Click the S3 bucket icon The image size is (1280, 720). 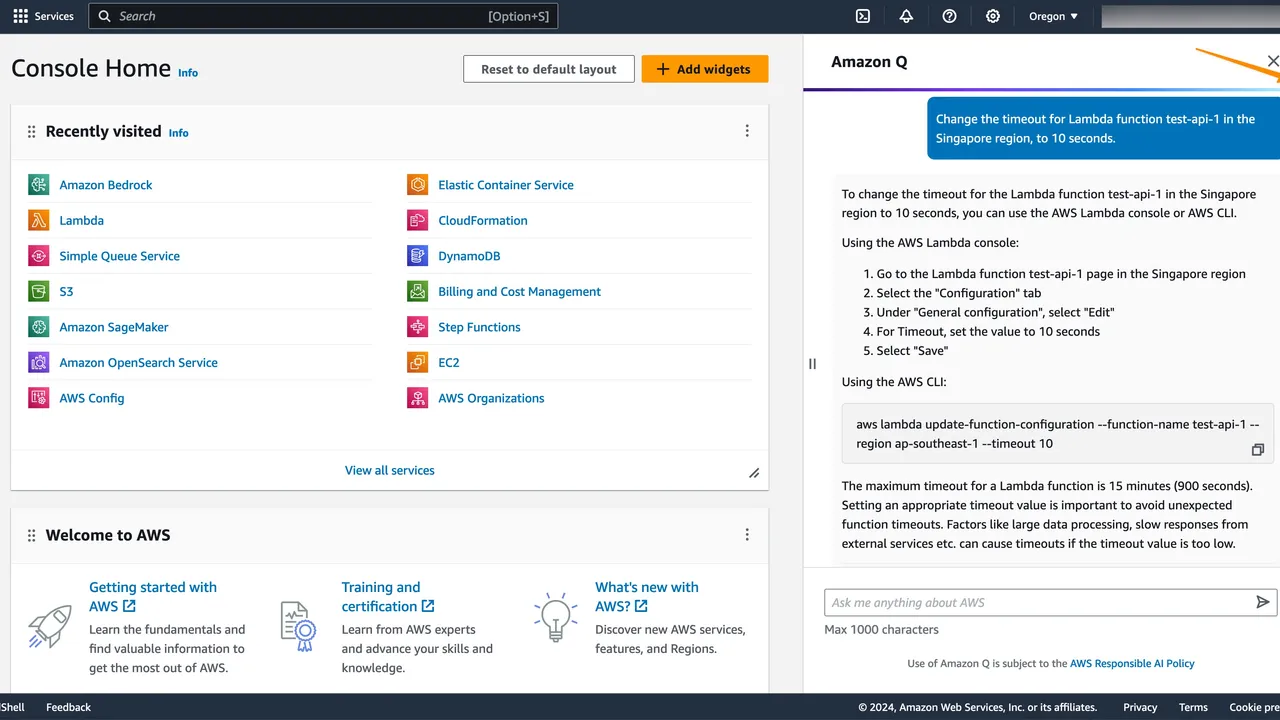tap(39, 291)
